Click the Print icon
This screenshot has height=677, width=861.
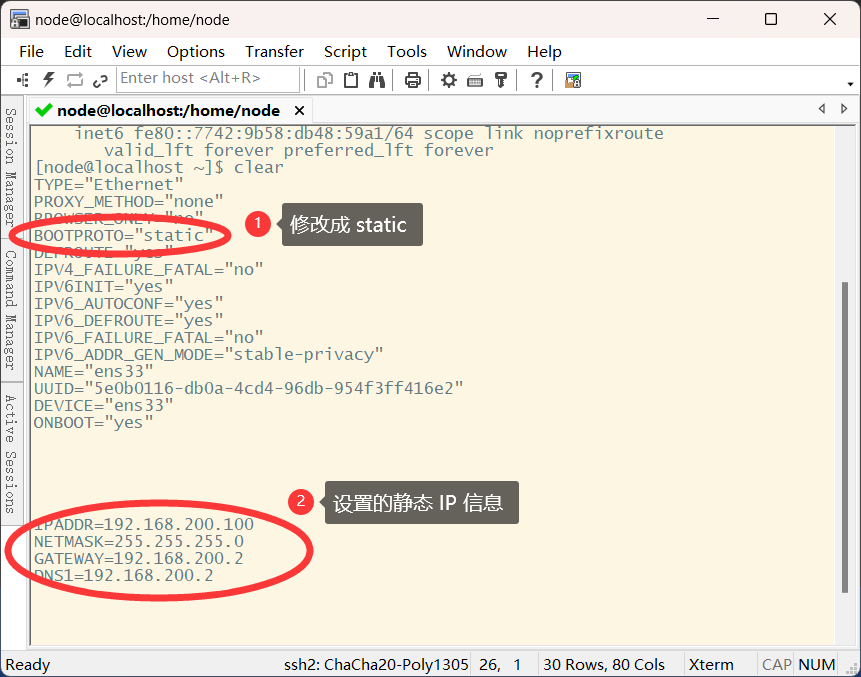412,80
